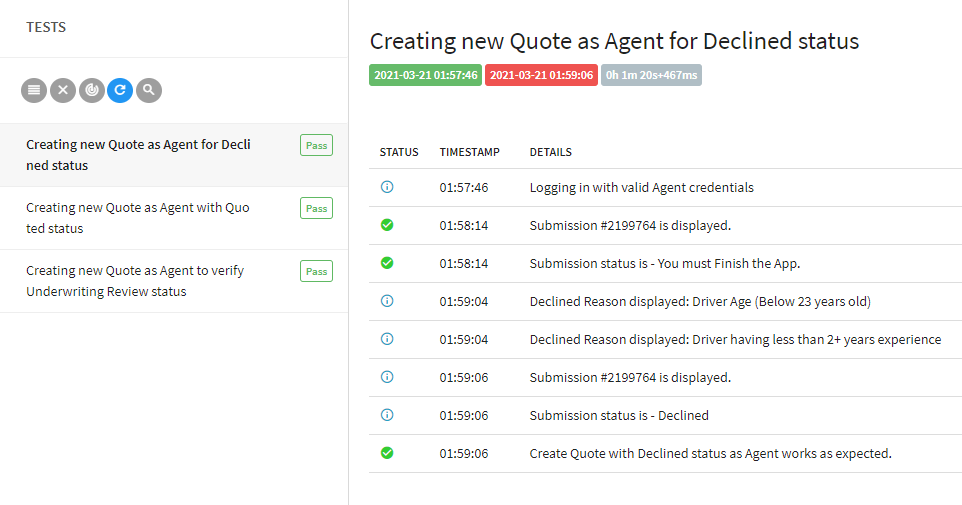
Task: Select test 'Creating new Quote as Agent with Quoted status'
Action: coord(174,218)
